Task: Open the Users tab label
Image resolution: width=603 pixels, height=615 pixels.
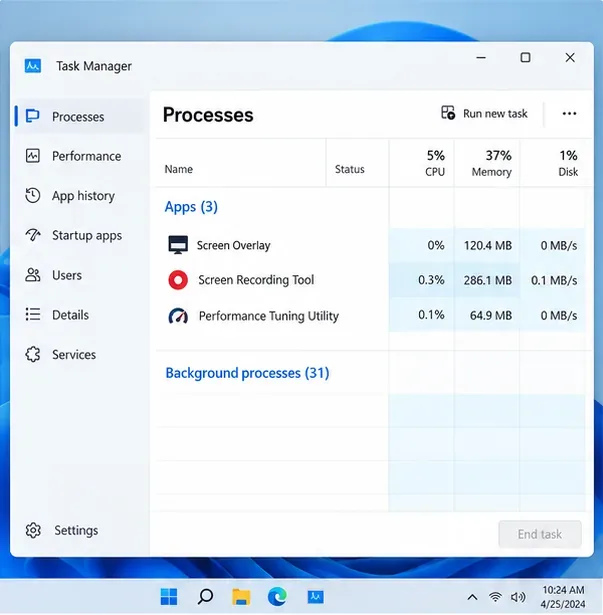Action: tap(67, 275)
